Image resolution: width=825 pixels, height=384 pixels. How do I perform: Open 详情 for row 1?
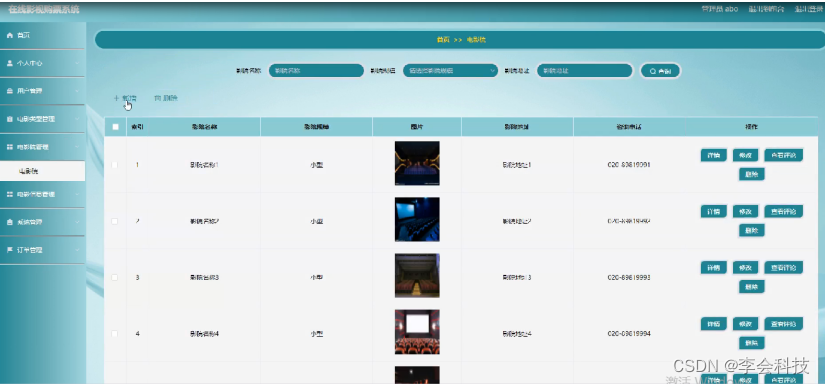pyautogui.click(x=713, y=155)
